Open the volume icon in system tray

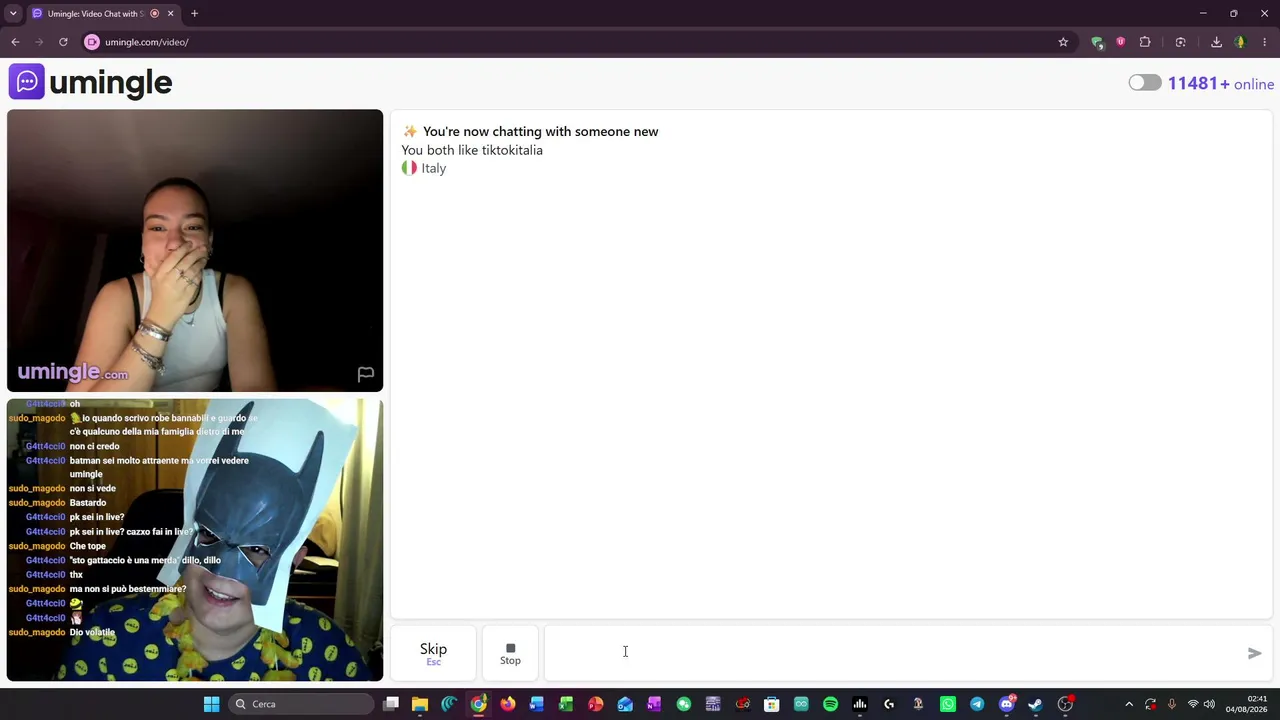tap(1209, 704)
